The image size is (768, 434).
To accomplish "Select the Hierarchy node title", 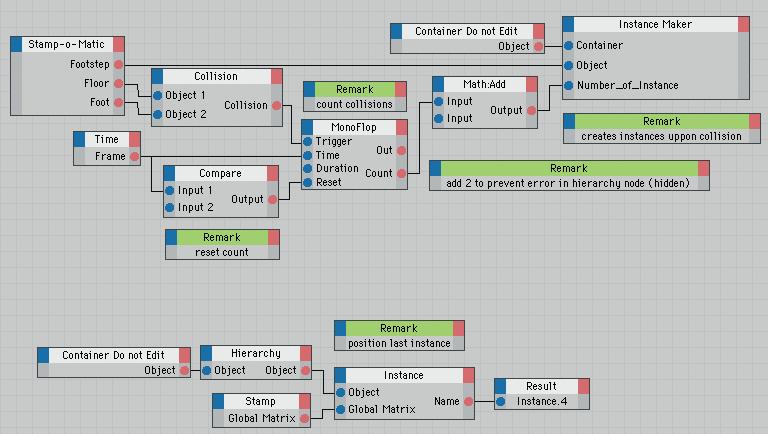I will (256, 353).
